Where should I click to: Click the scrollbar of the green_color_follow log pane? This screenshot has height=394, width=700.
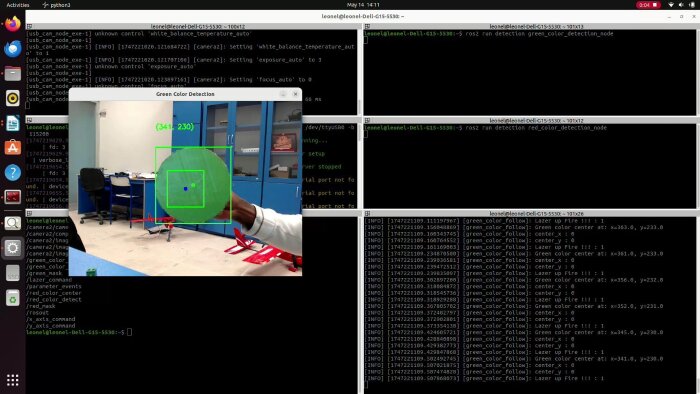pyautogui.click(x=697, y=305)
